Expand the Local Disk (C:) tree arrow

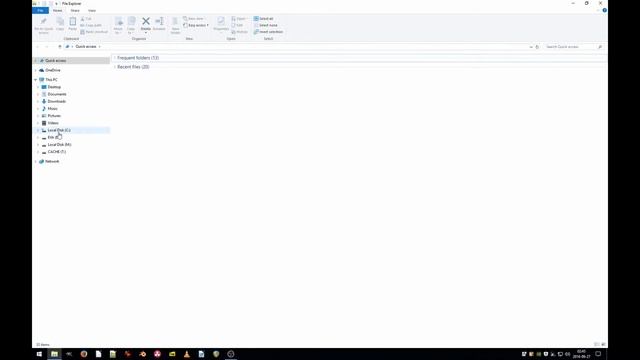(38, 130)
